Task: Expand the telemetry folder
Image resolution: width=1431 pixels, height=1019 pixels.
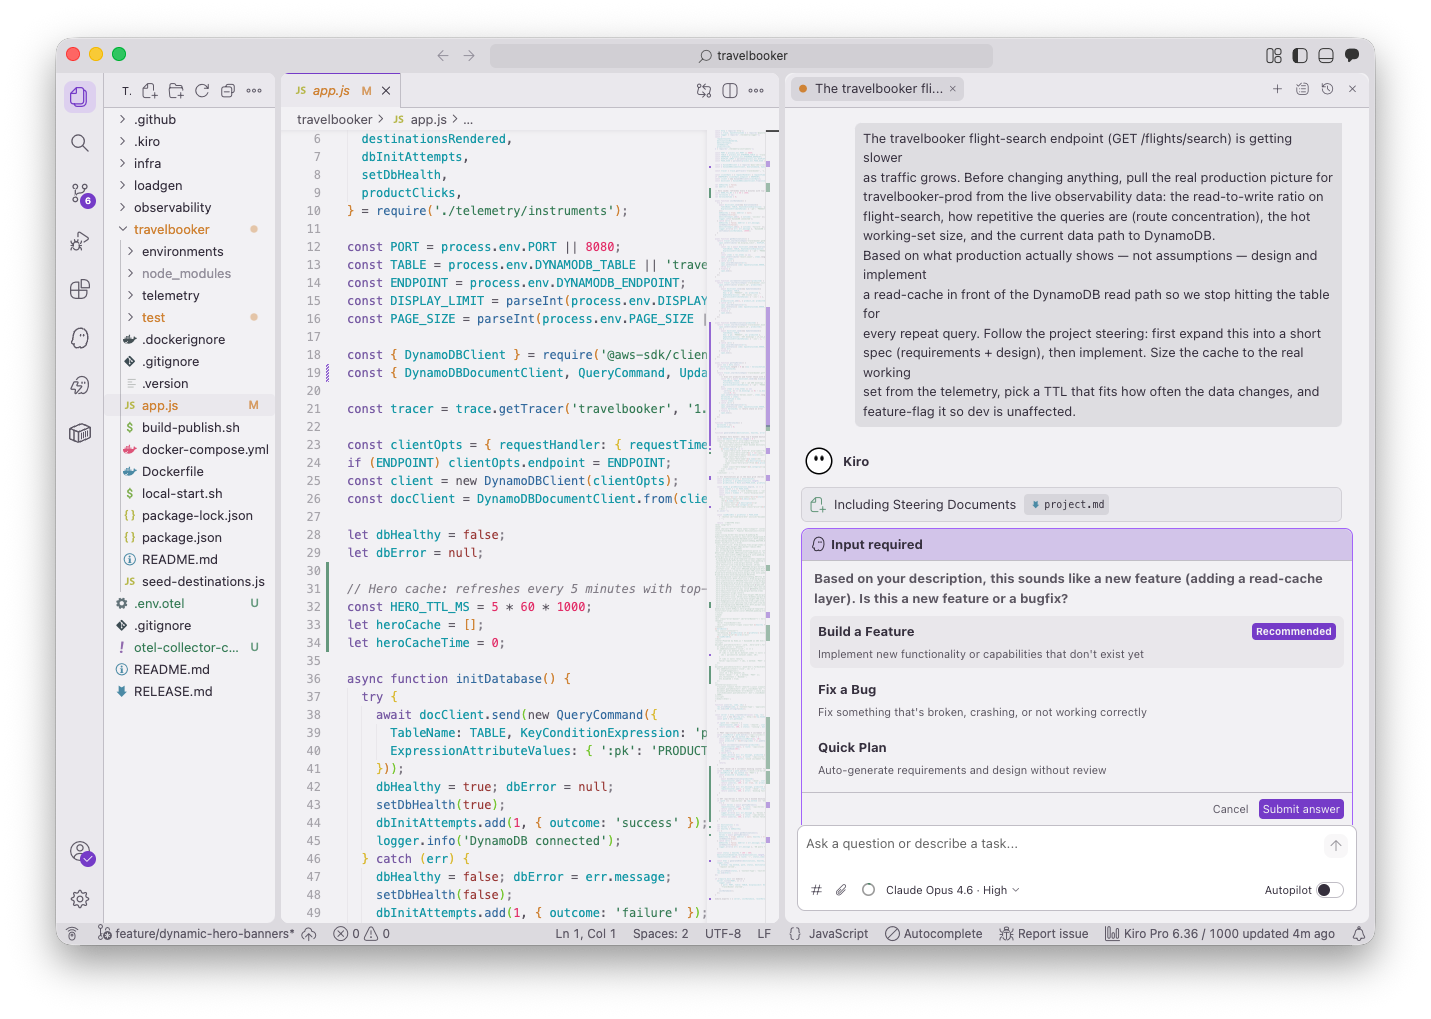Action: click(x=190, y=295)
